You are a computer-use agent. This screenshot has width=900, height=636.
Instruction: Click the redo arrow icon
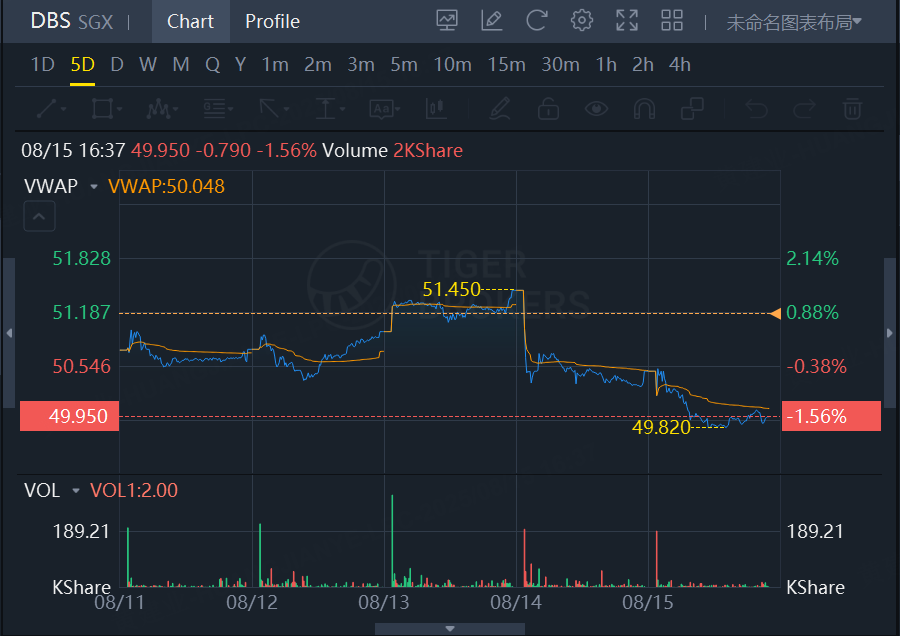[804, 108]
